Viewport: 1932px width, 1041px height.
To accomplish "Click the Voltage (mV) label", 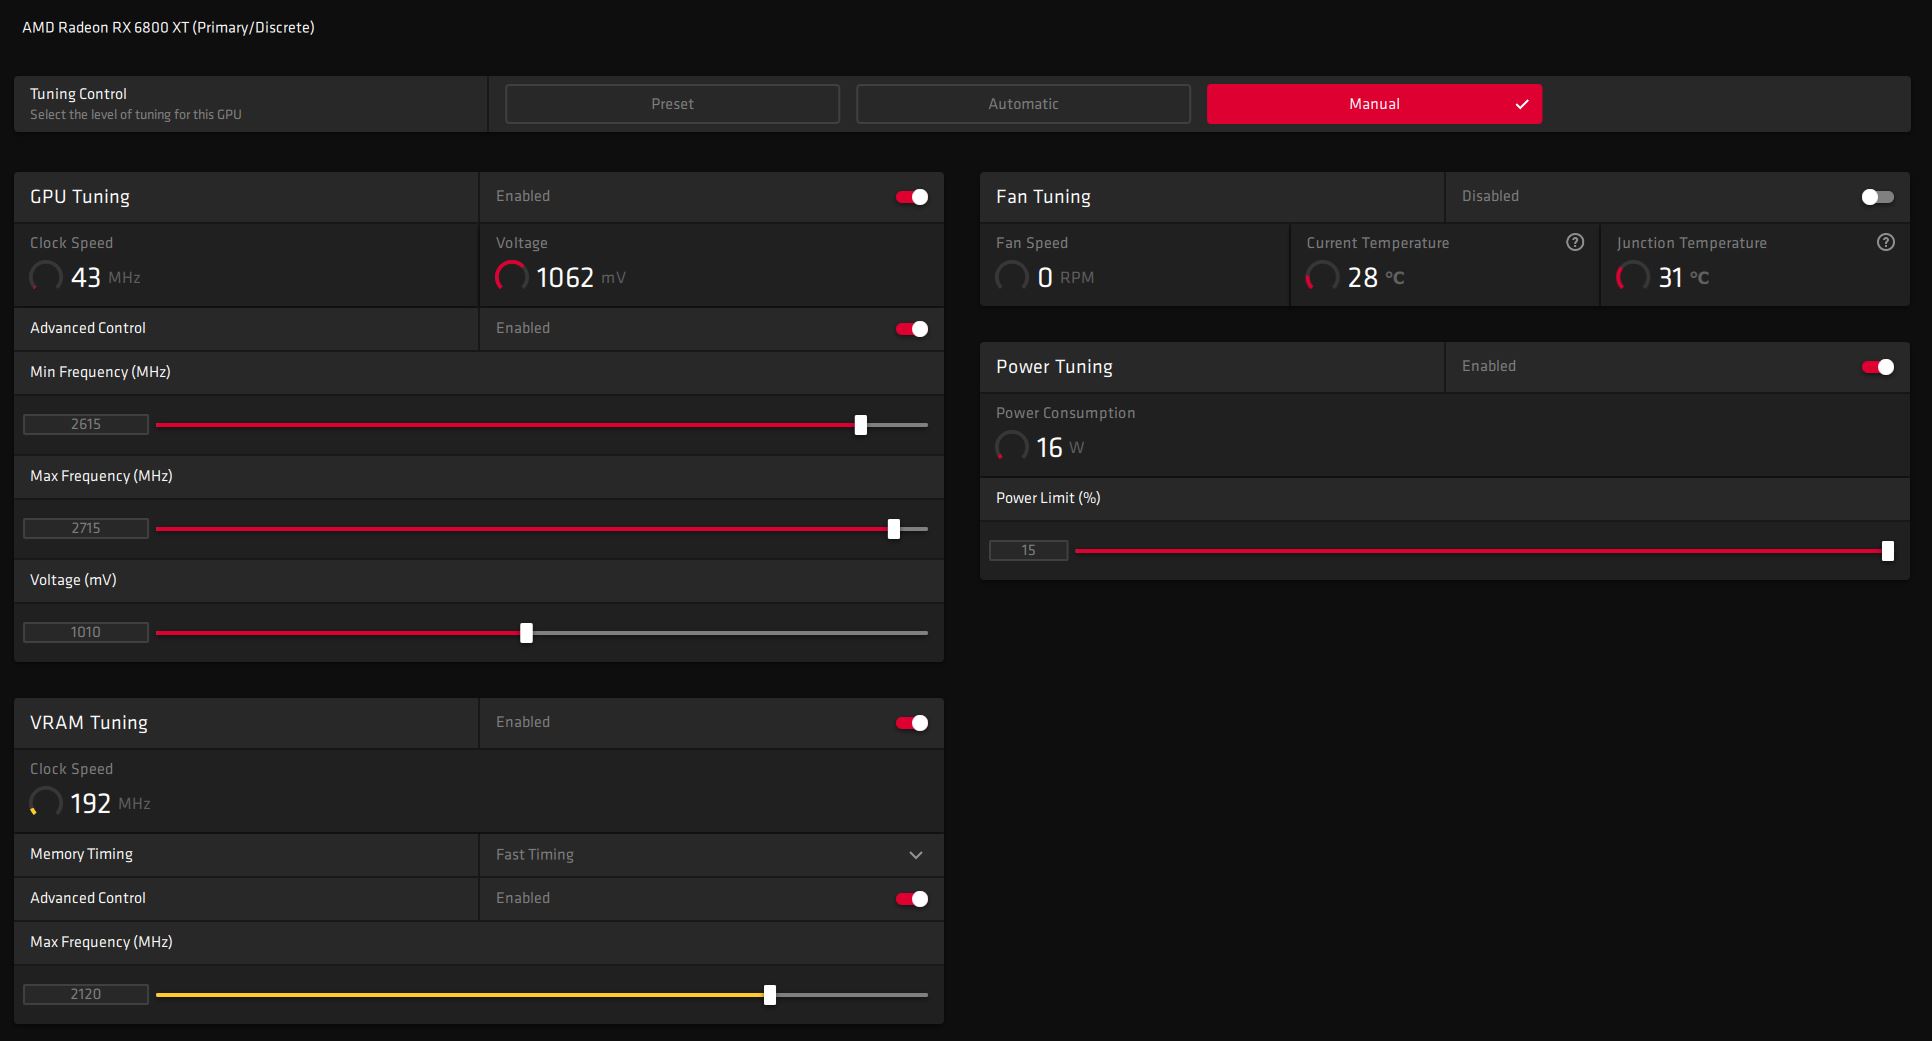I will pyautogui.click(x=73, y=580).
